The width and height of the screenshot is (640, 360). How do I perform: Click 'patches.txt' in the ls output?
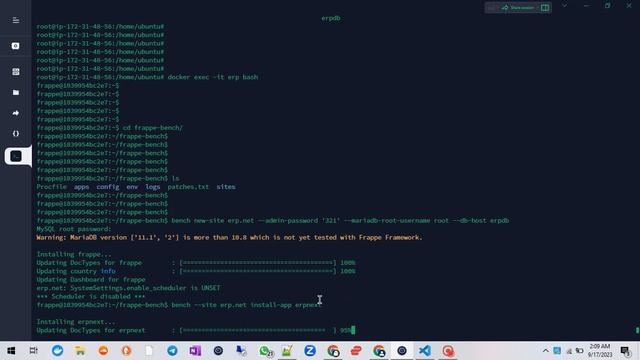pos(188,187)
